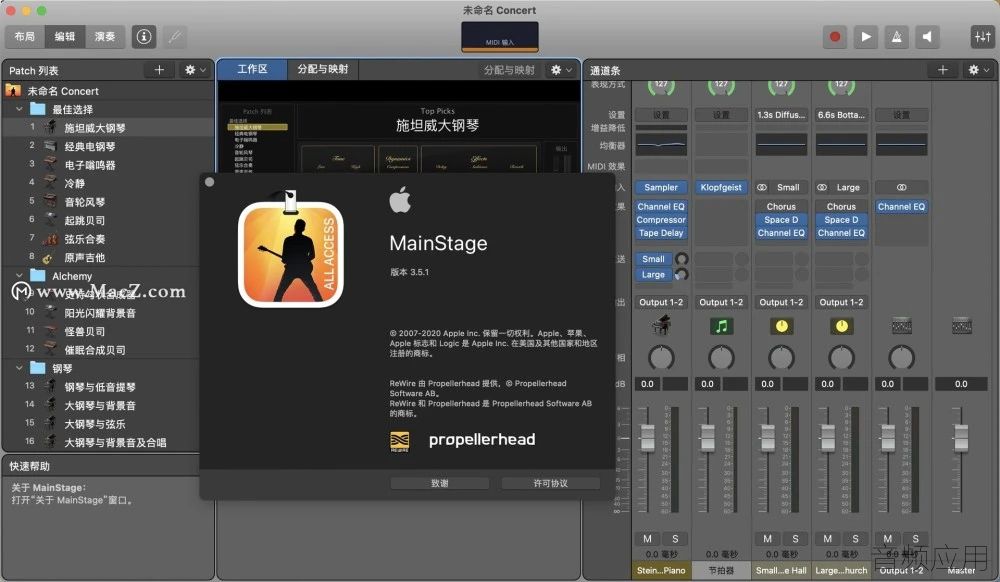Open the Compressor plug-in slot
Image resolution: width=1000 pixels, height=582 pixels.
[x=661, y=220]
